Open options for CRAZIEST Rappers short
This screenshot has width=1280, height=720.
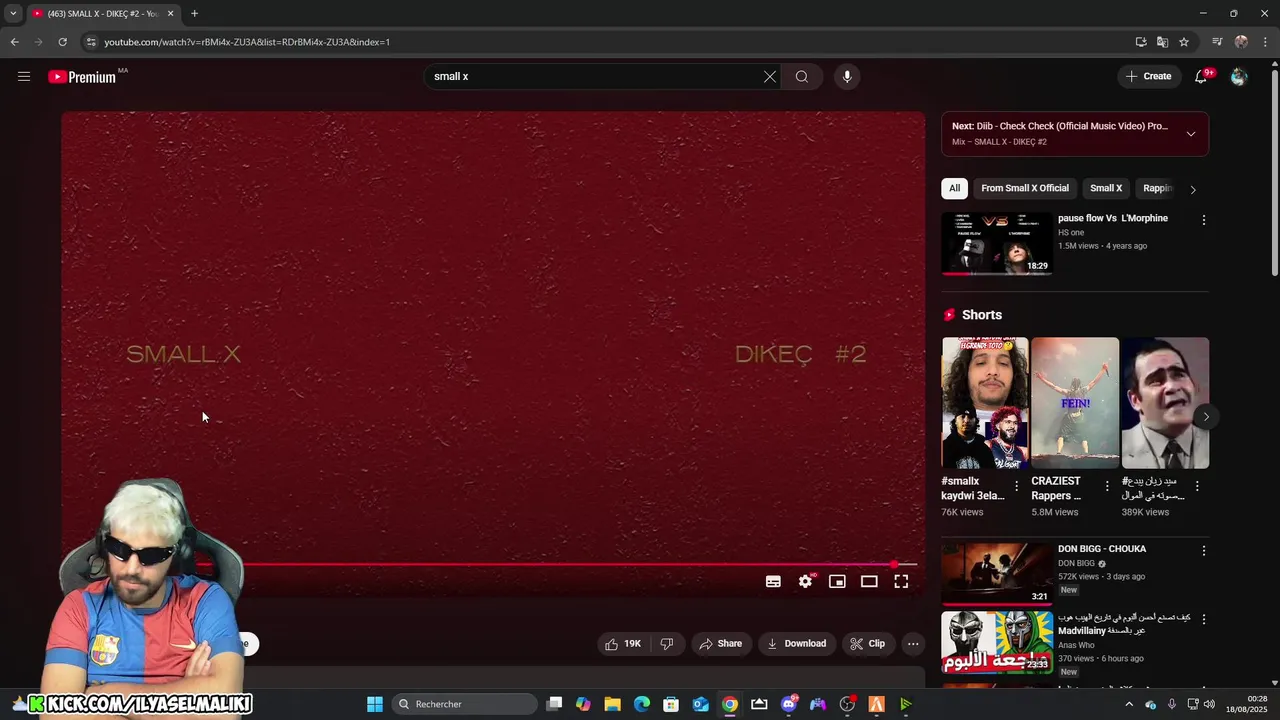1107,486
